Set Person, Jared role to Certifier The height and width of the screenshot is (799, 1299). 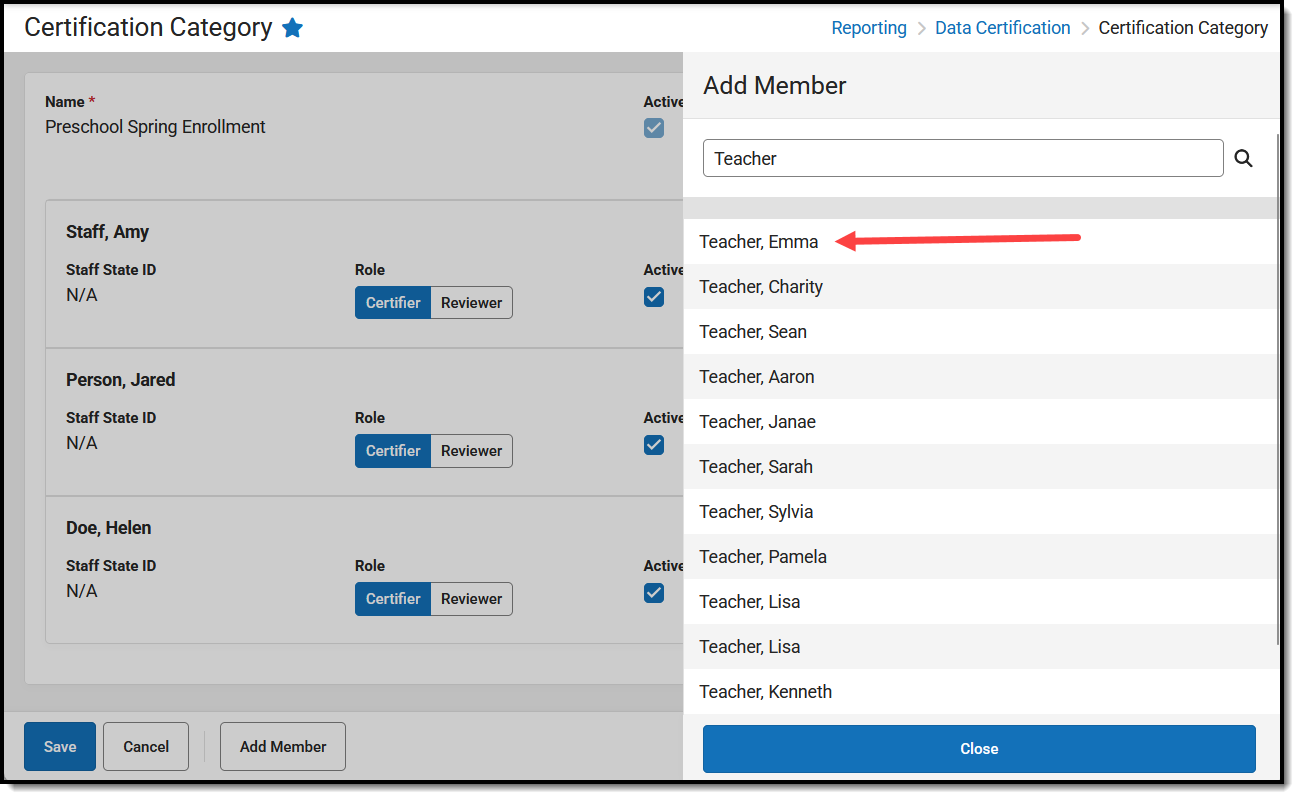(393, 451)
